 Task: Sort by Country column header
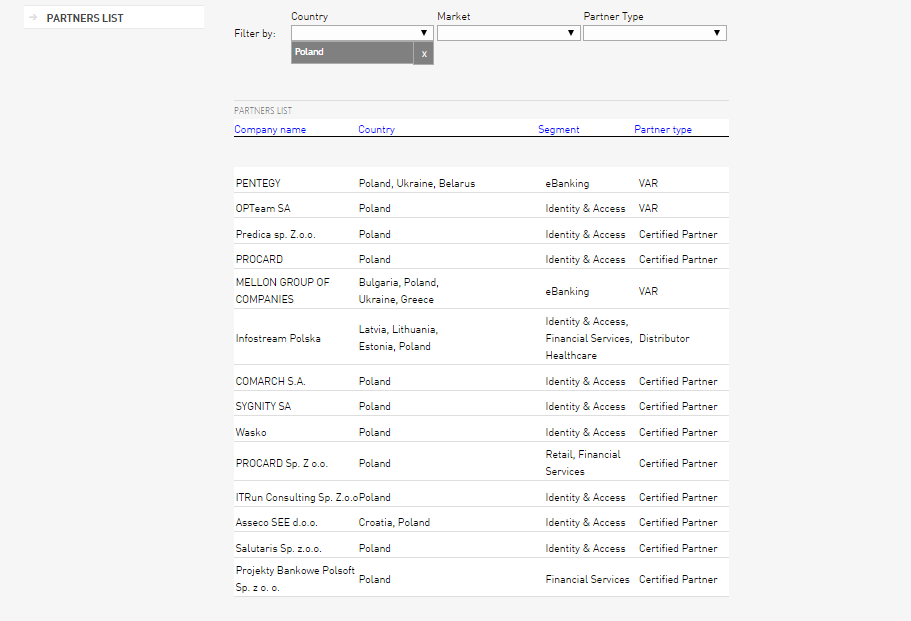point(376,130)
